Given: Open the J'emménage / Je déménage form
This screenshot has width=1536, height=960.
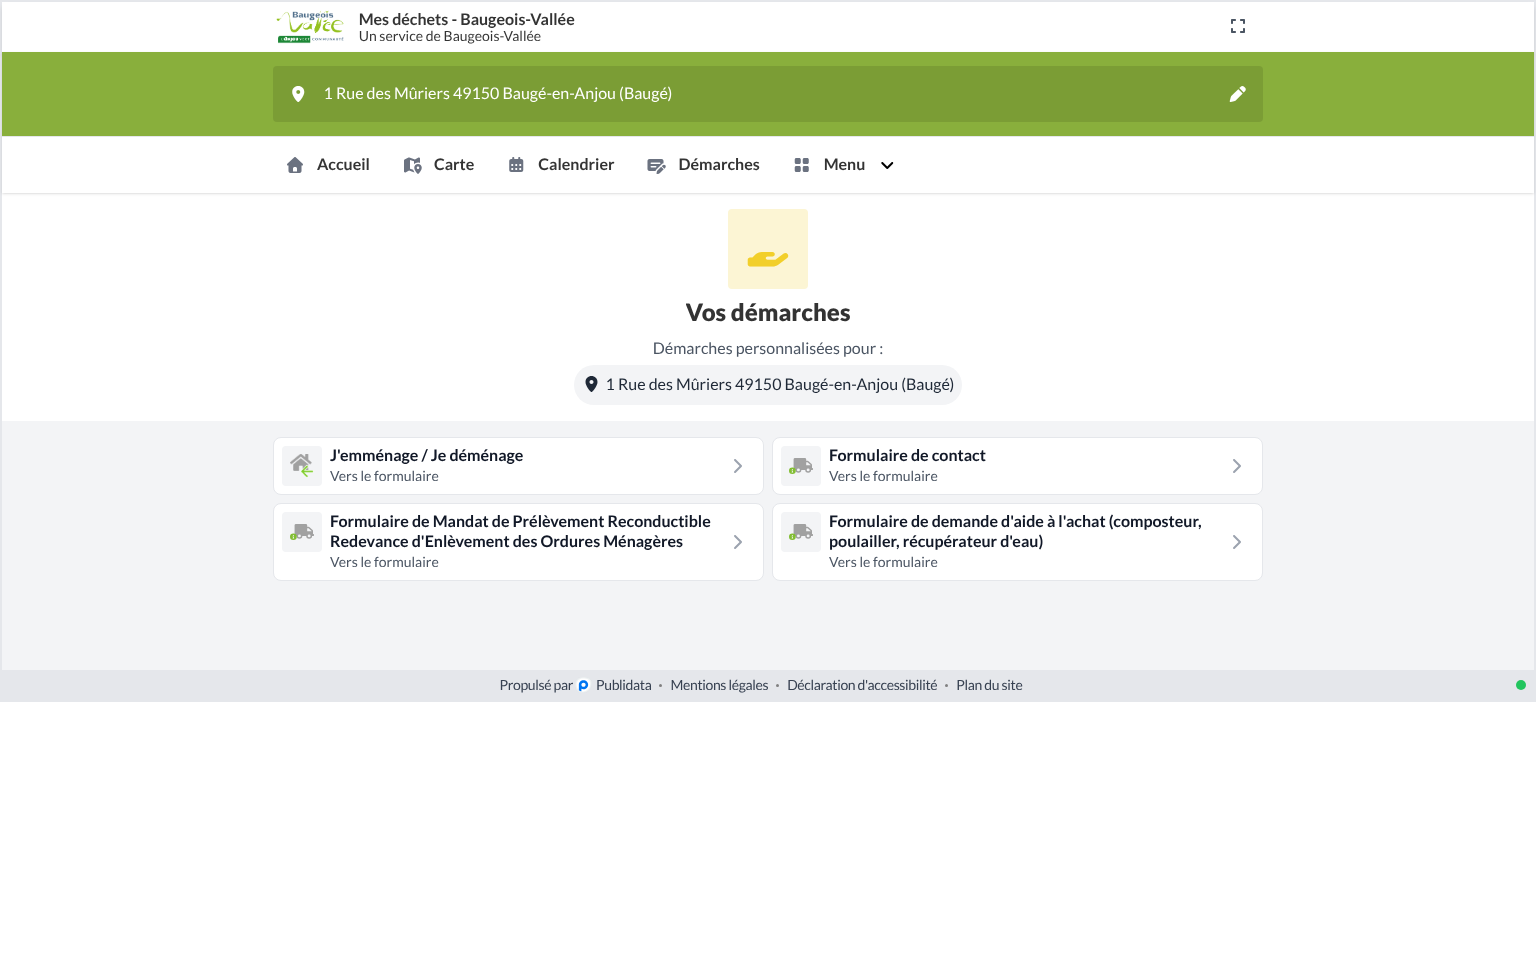Looking at the screenshot, I should pyautogui.click(x=518, y=466).
